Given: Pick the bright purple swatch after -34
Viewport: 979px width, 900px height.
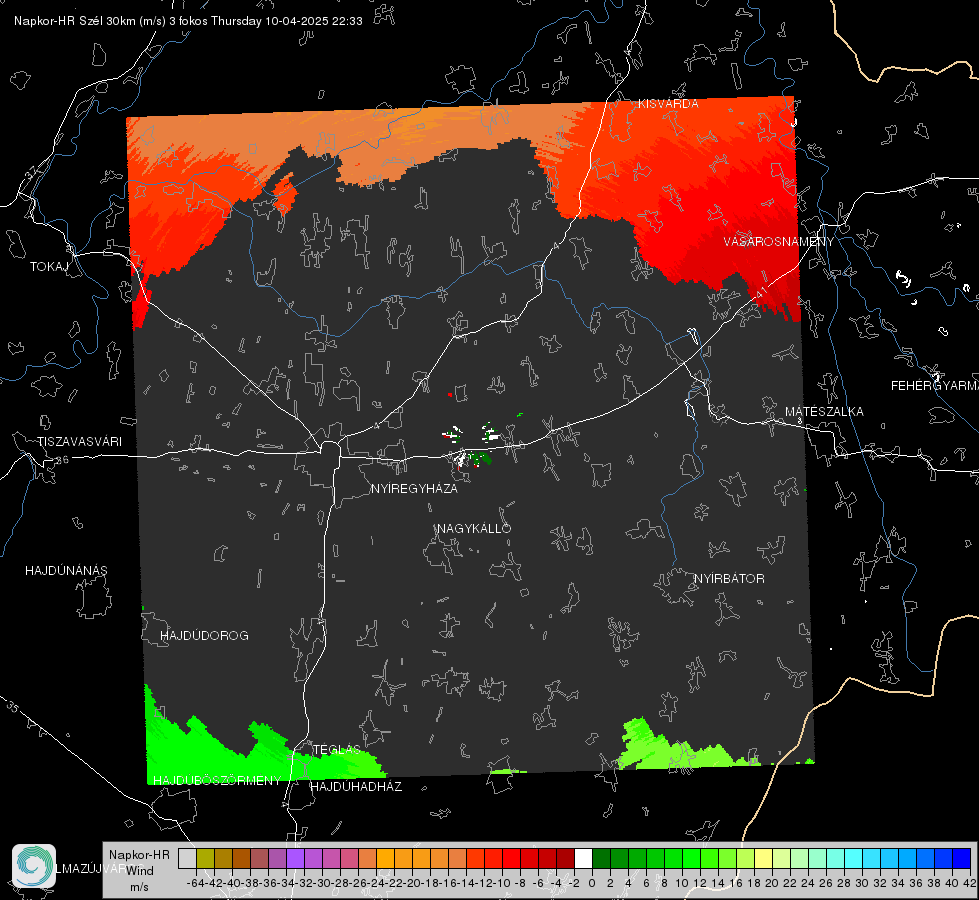Looking at the screenshot, I should point(295,858).
